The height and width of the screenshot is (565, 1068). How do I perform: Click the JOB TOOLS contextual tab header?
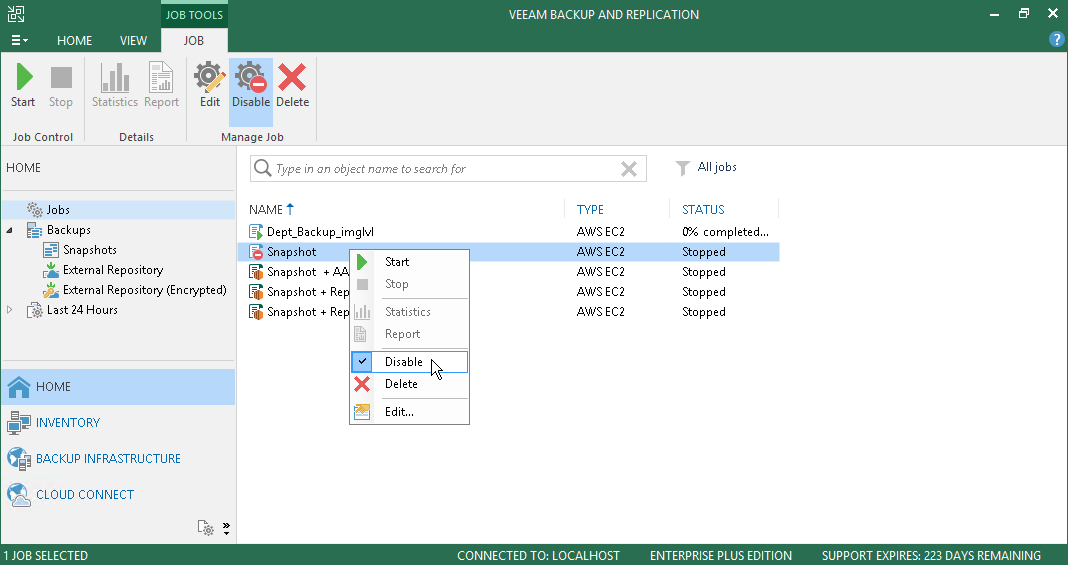coord(194,14)
